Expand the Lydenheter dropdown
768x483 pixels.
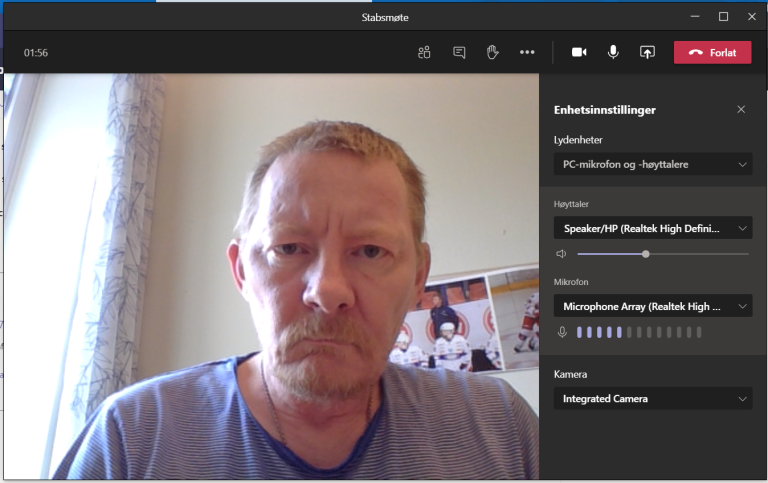click(652, 164)
